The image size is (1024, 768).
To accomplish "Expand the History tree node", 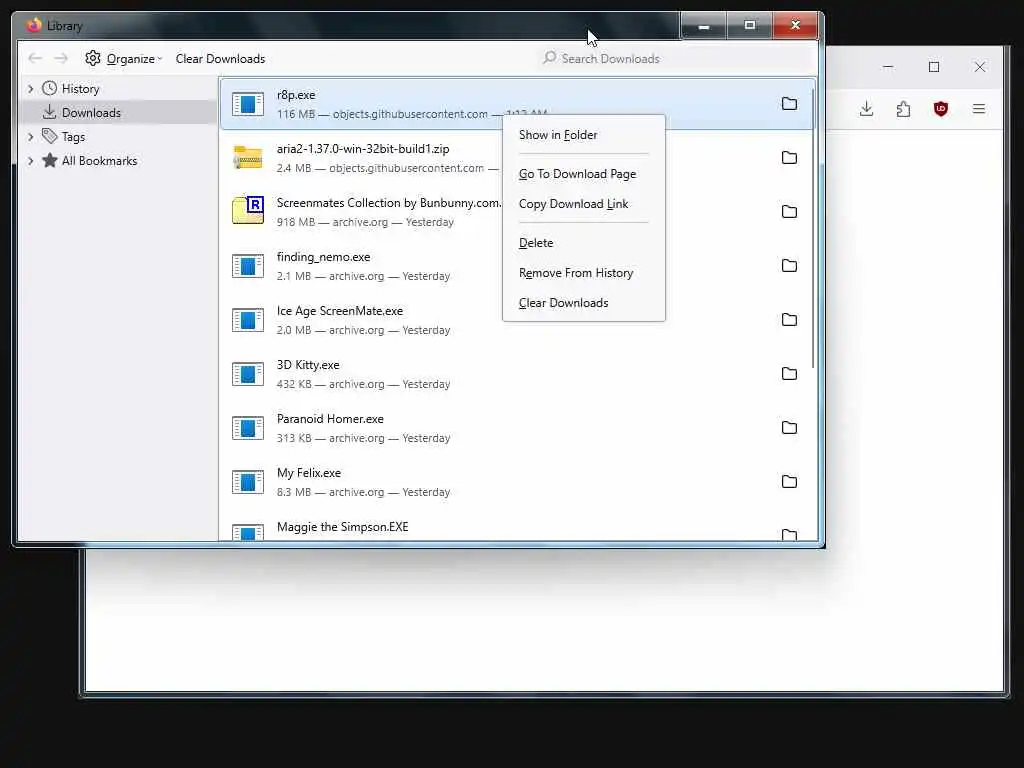I will 31,89.
